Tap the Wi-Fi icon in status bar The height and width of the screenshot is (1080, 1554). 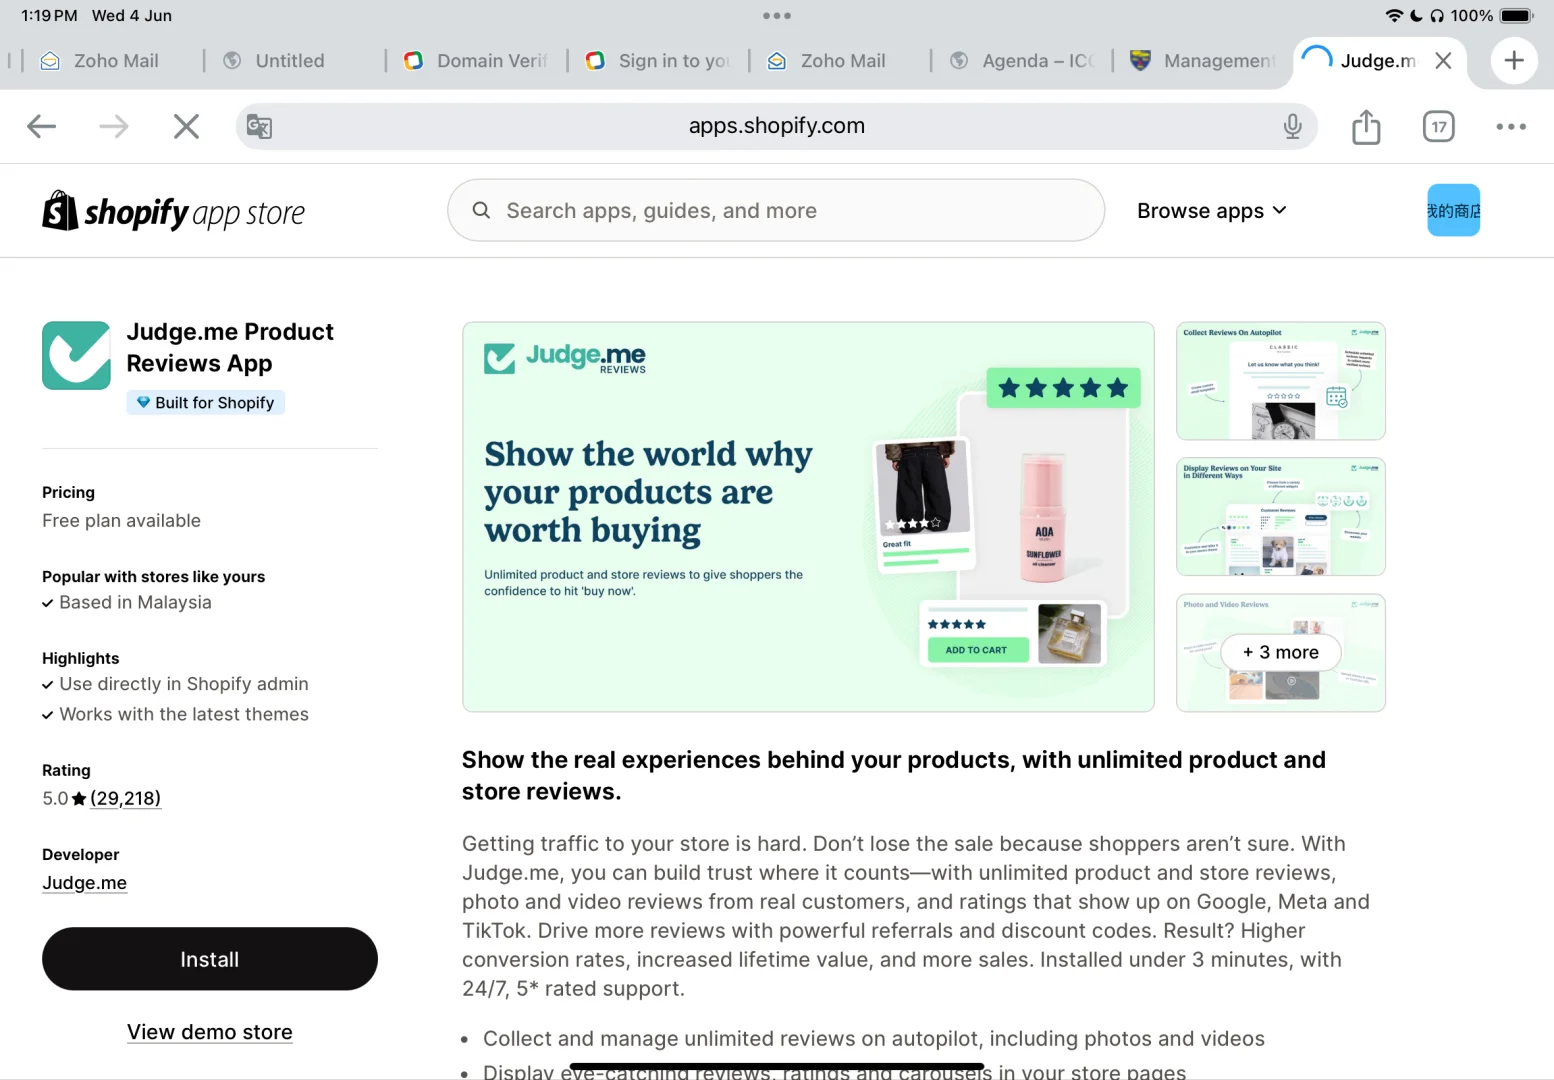point(1394,16)
